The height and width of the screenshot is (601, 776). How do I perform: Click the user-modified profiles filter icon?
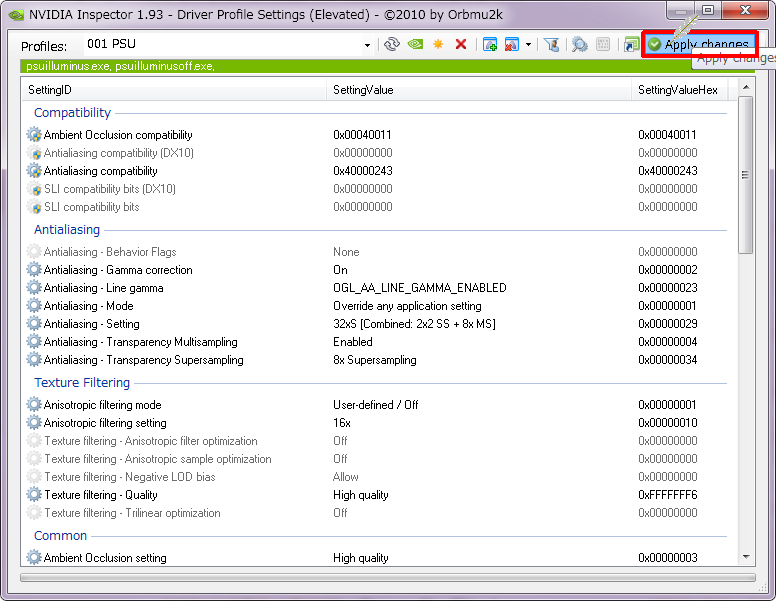551,45
